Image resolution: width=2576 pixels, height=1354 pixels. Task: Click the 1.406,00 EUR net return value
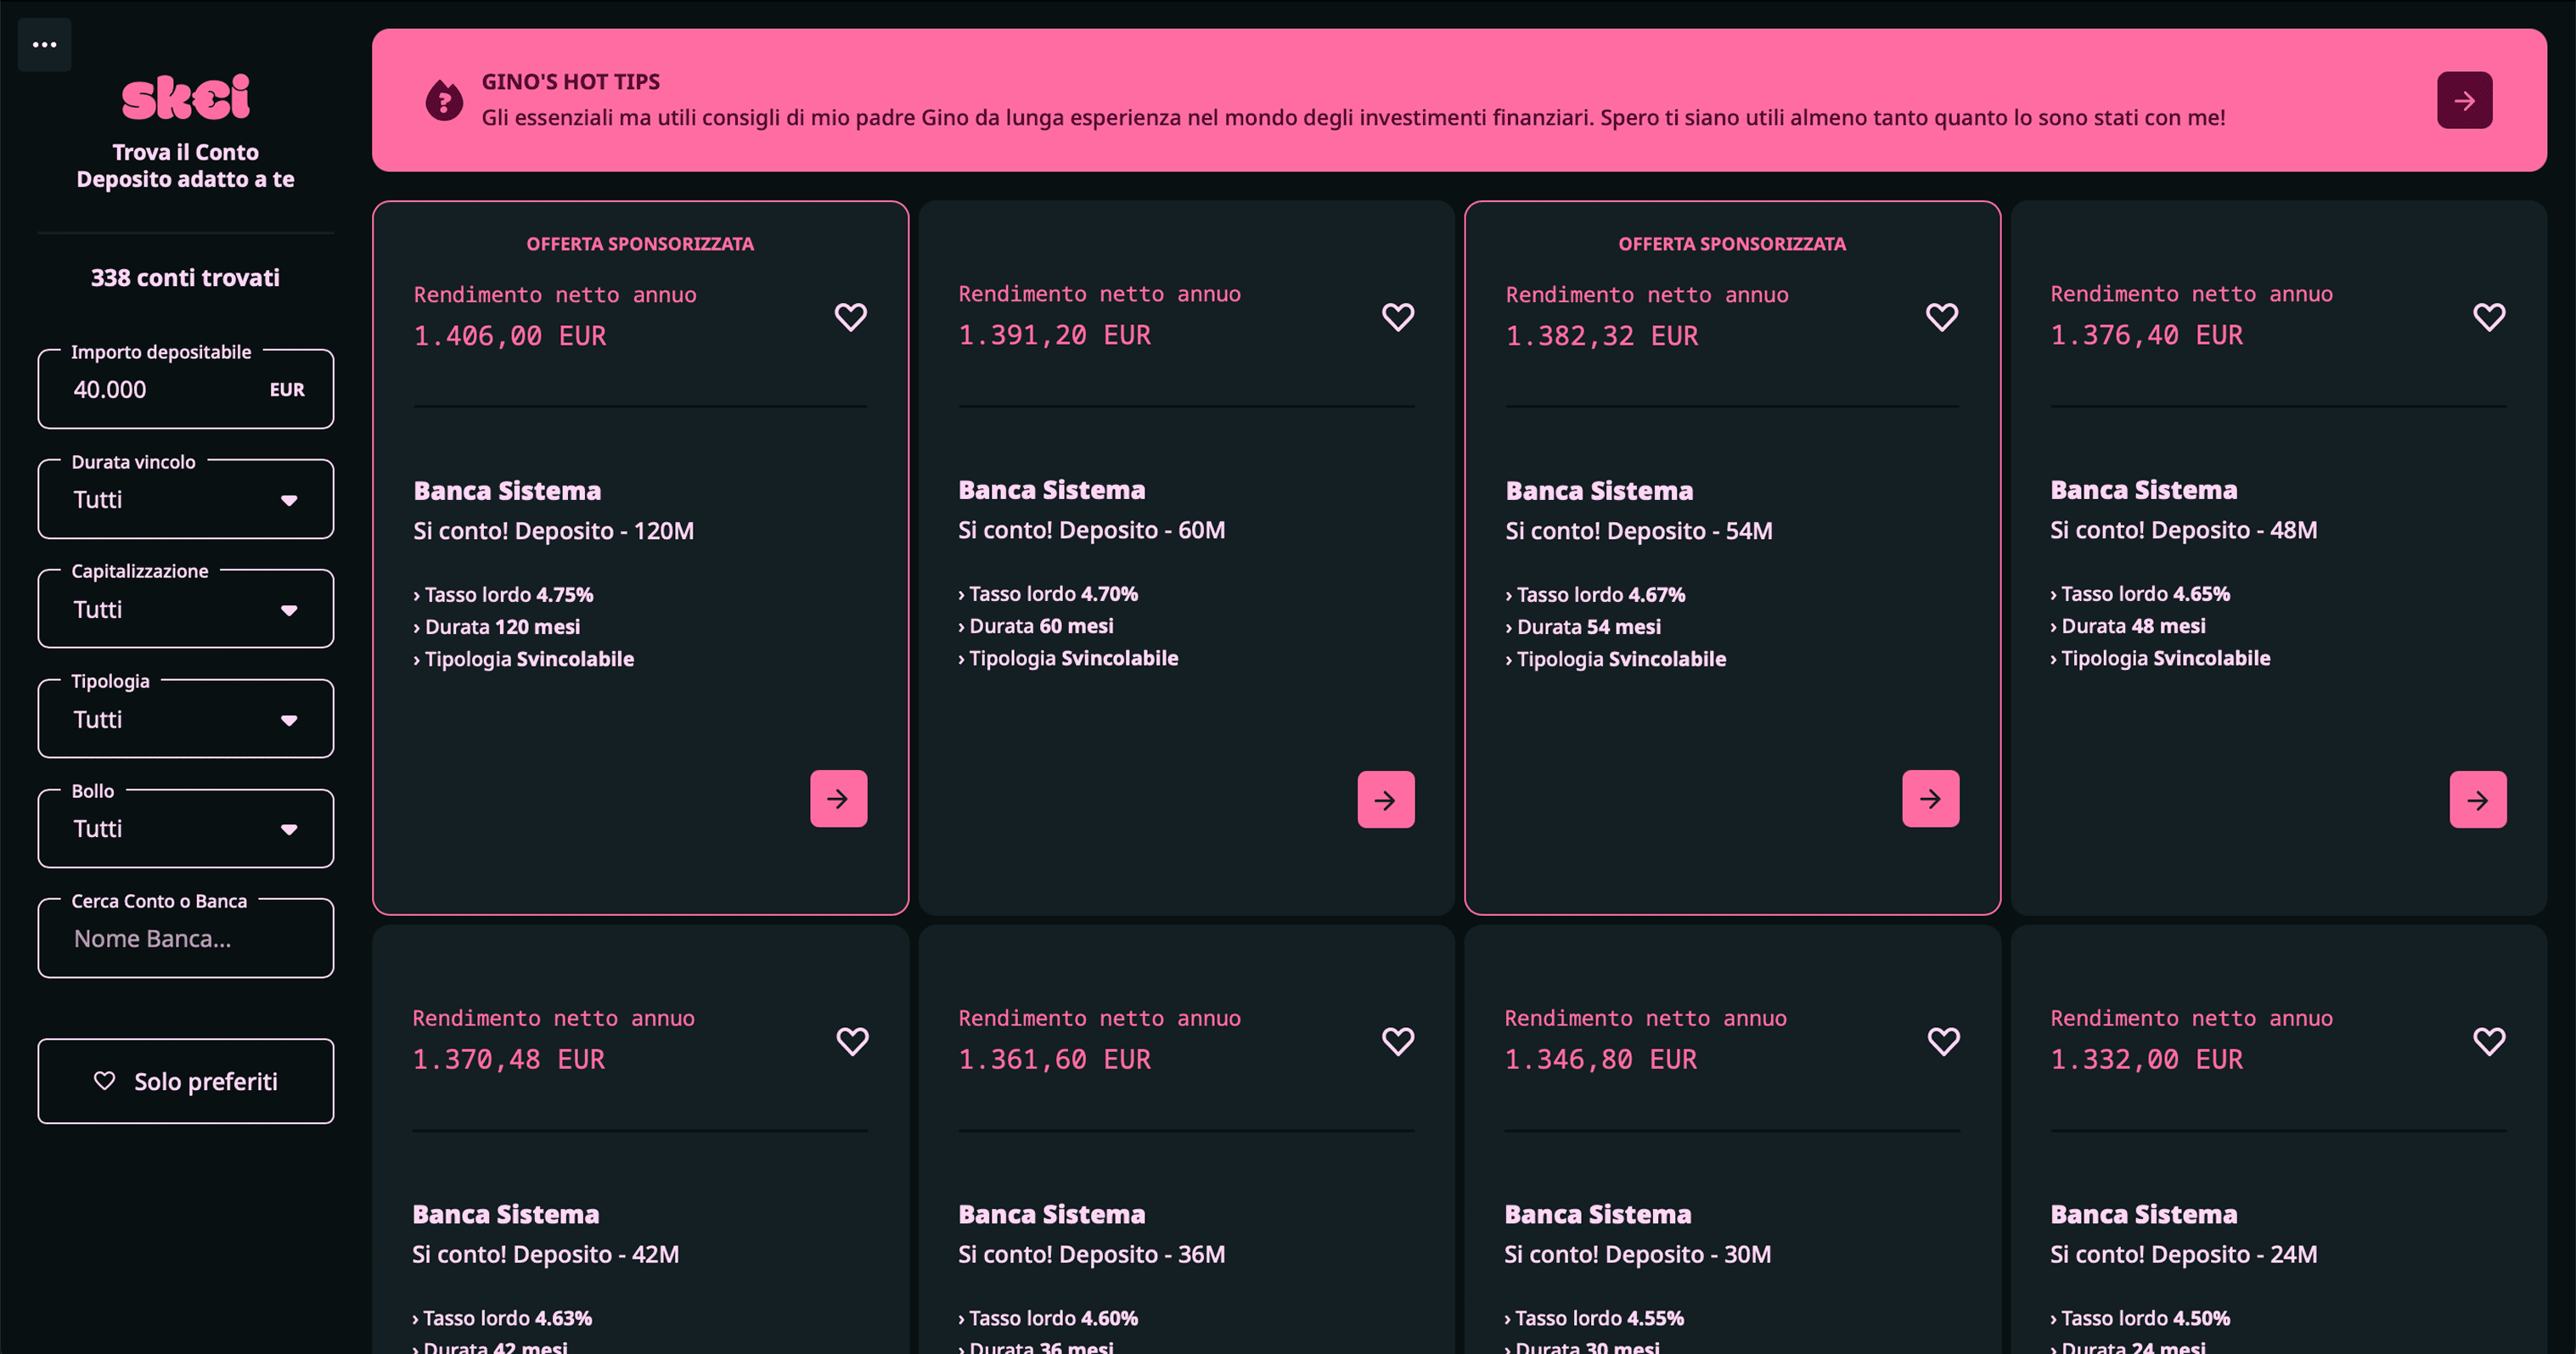pyautogui.click(x=510, y=336)
